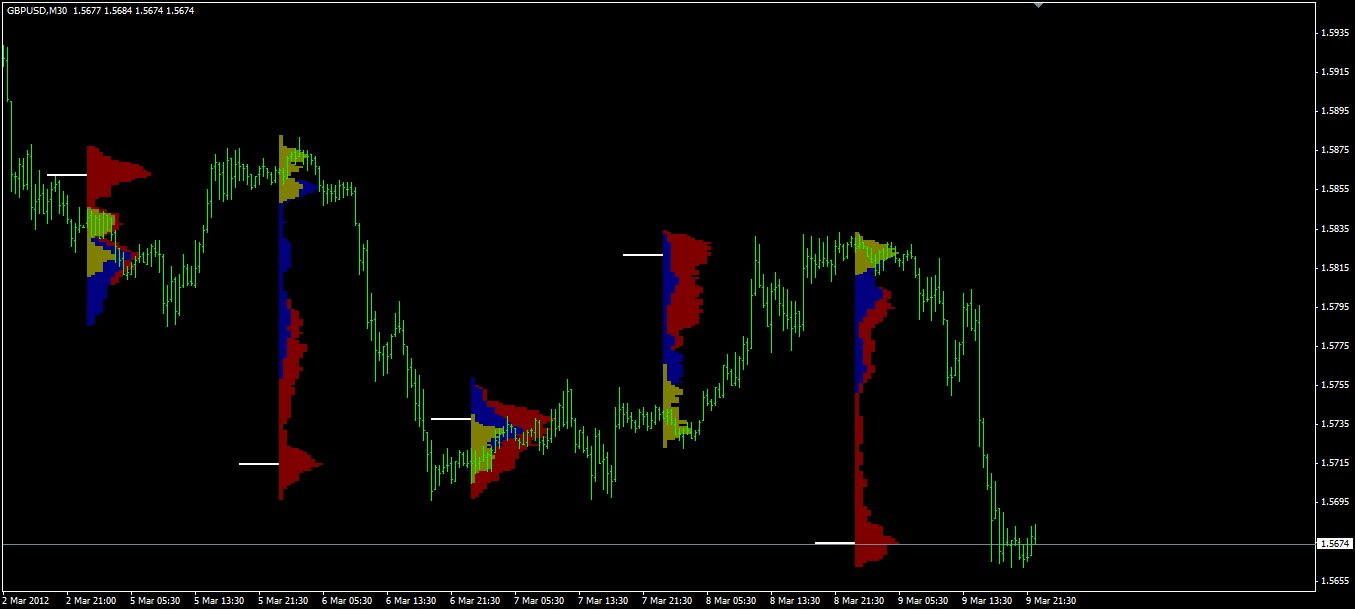Select the white marker line near 1.5715
This screenshot has height=609, width=1355.
pos(259,464)
